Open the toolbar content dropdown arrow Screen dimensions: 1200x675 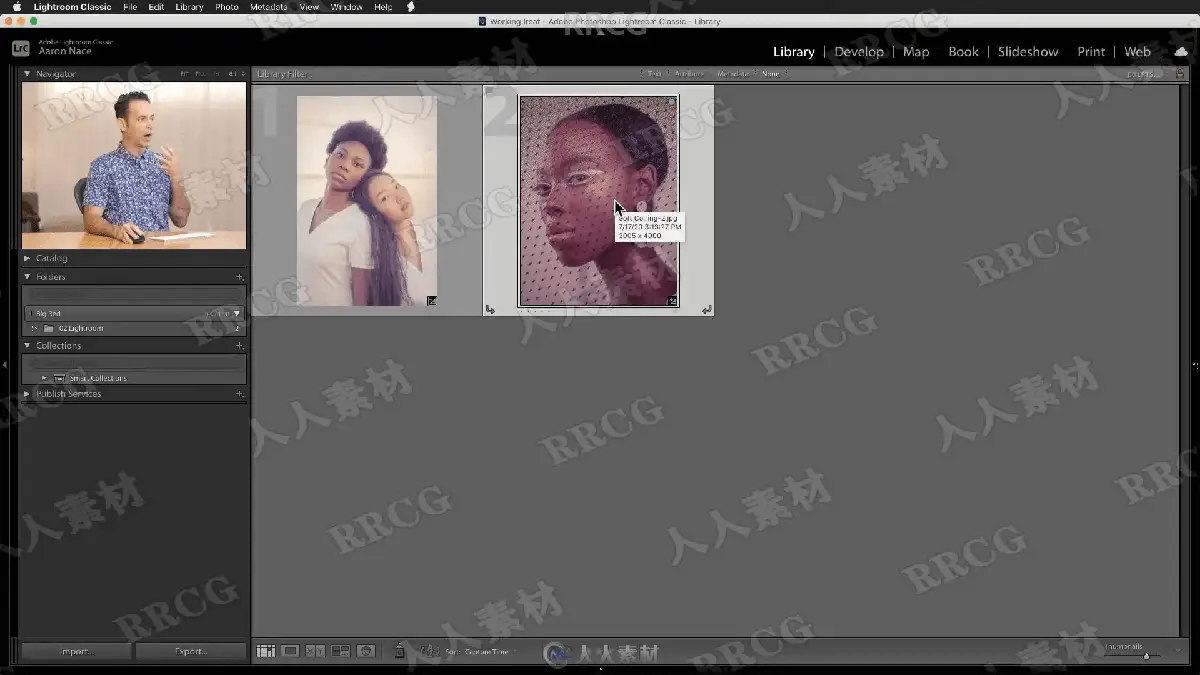coord(1179,651)
